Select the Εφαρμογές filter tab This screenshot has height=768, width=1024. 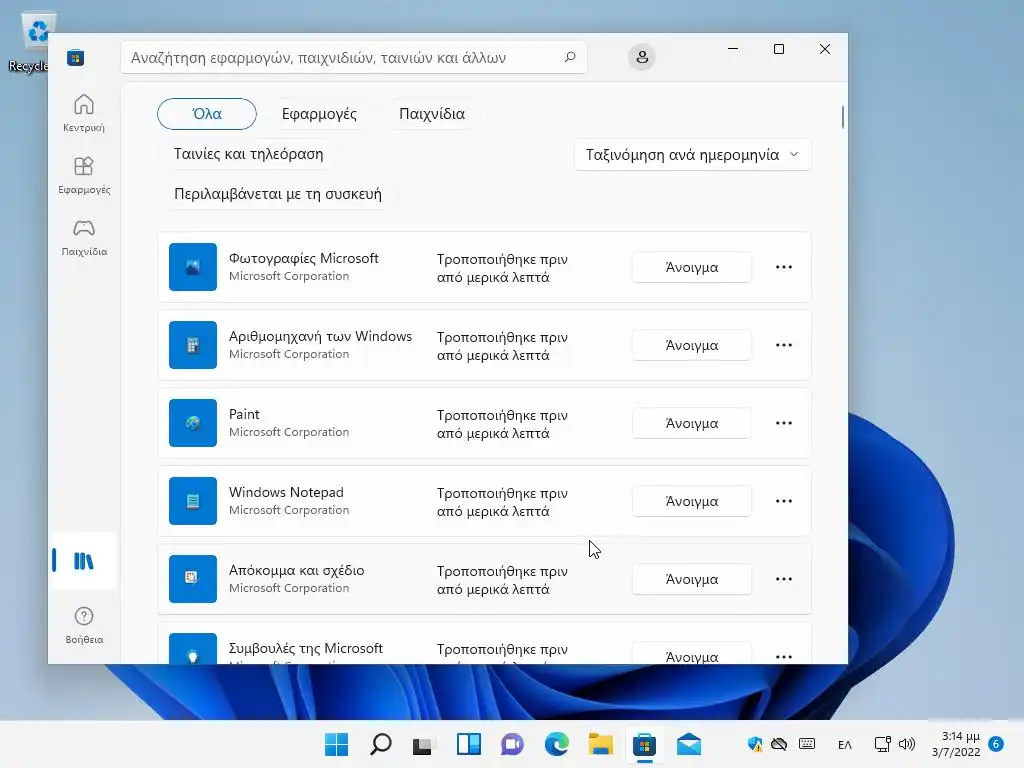[319, 114]
